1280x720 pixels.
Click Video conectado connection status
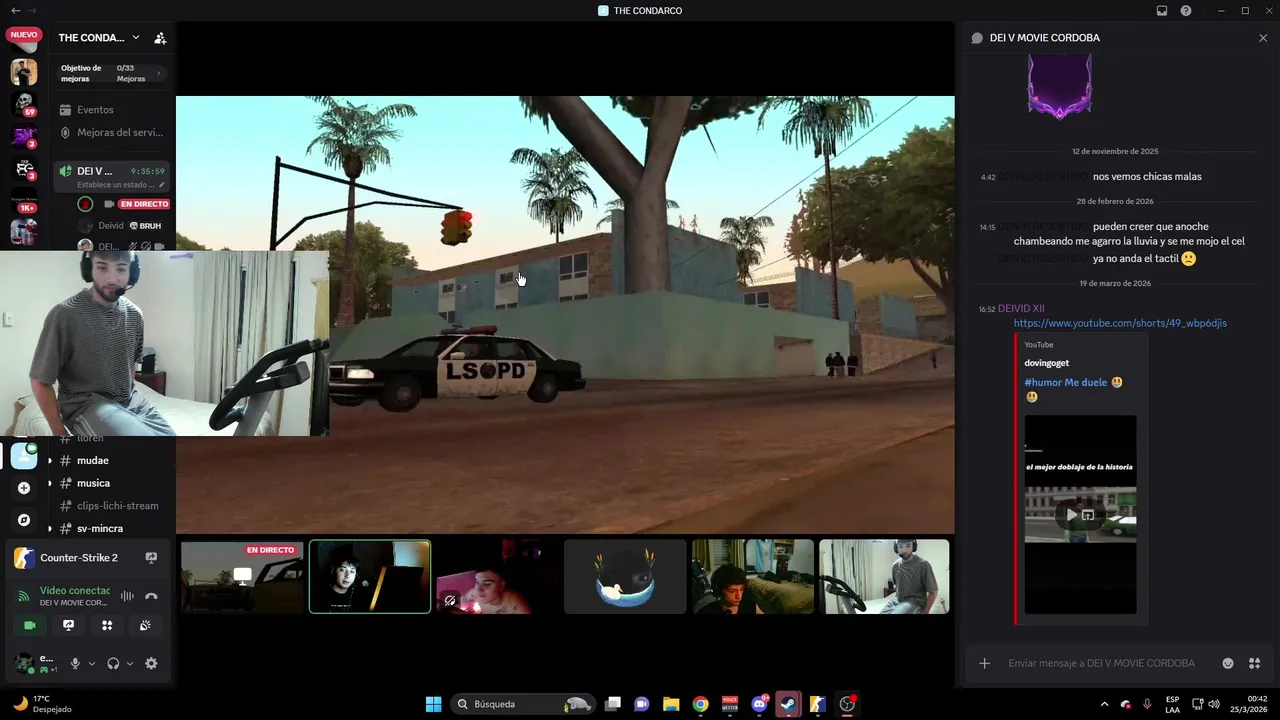tap(74, 591)
